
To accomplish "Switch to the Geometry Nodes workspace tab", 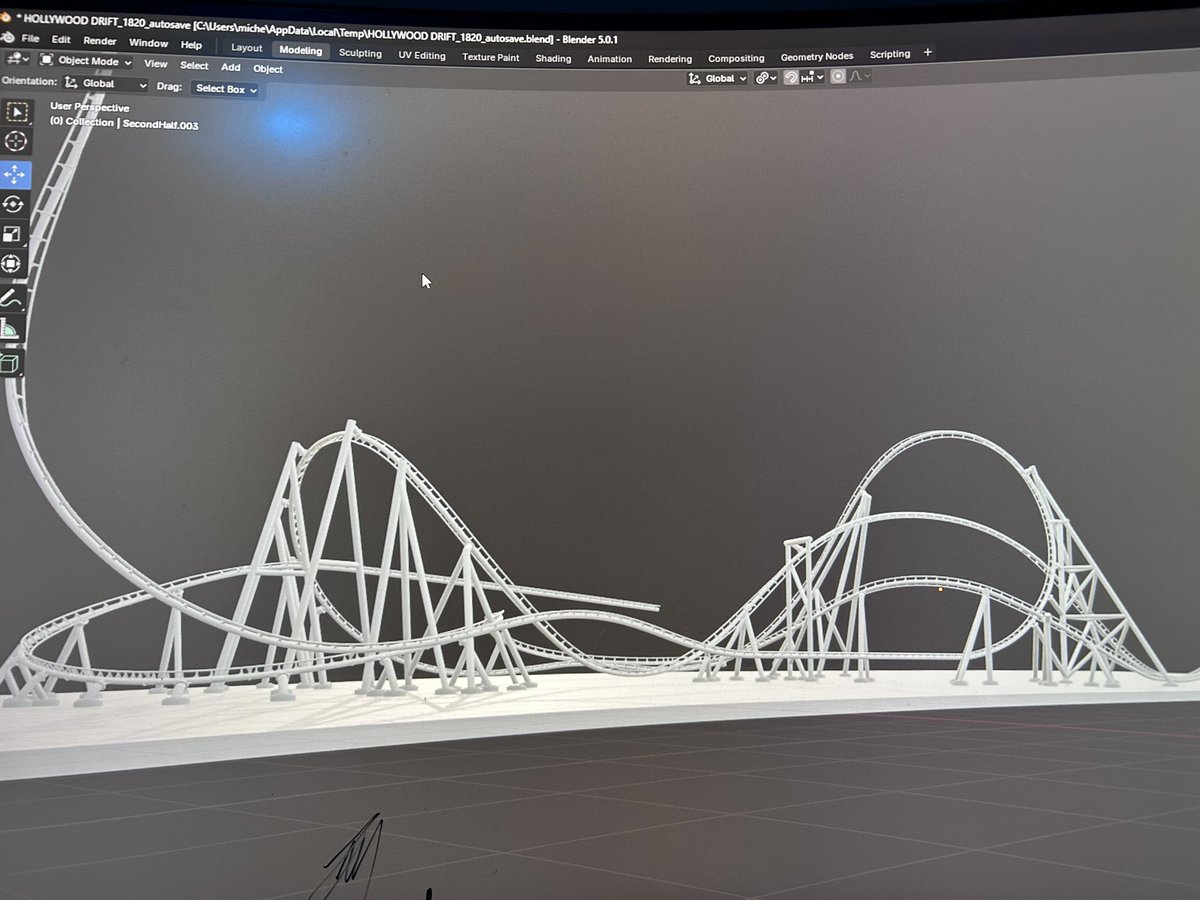I will [x=817, y=56].
